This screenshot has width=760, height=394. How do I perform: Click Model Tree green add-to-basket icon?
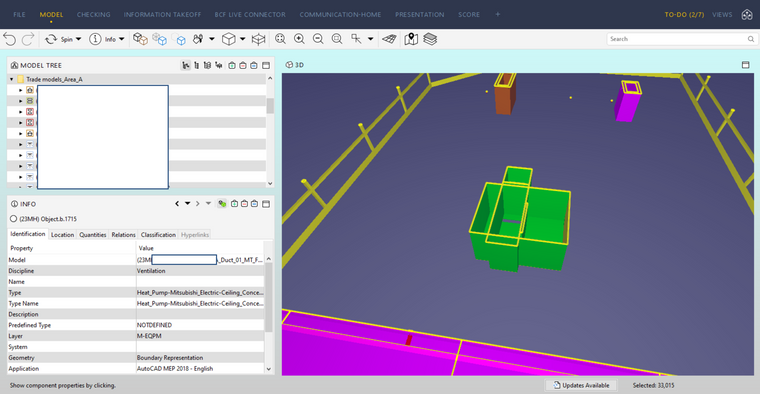(x=232, y=65)
